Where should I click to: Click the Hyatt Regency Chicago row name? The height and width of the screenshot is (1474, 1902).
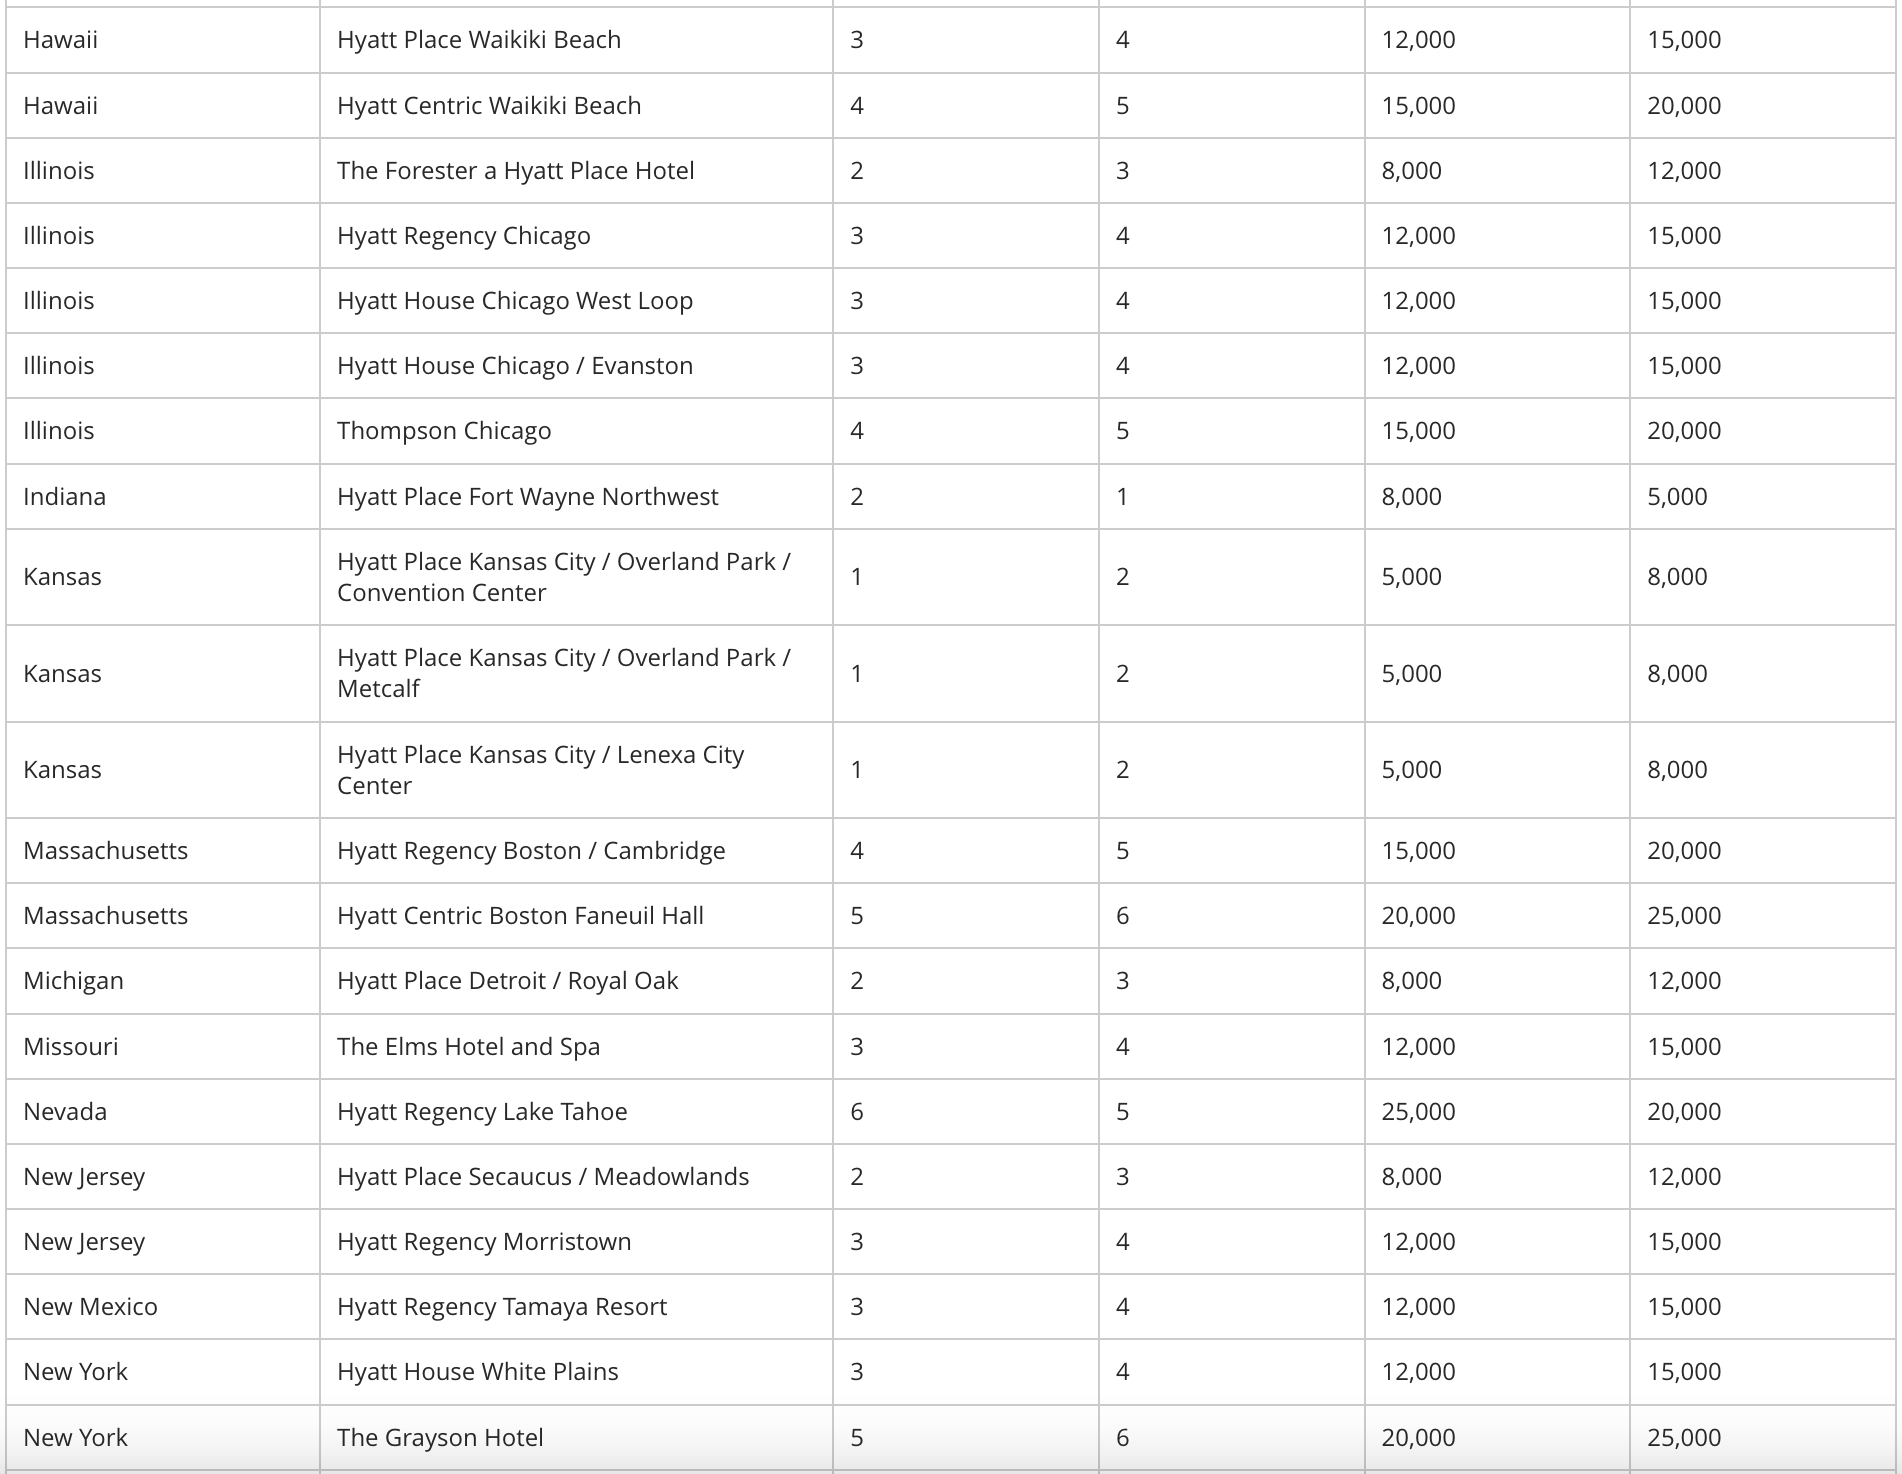coord(464,235)
